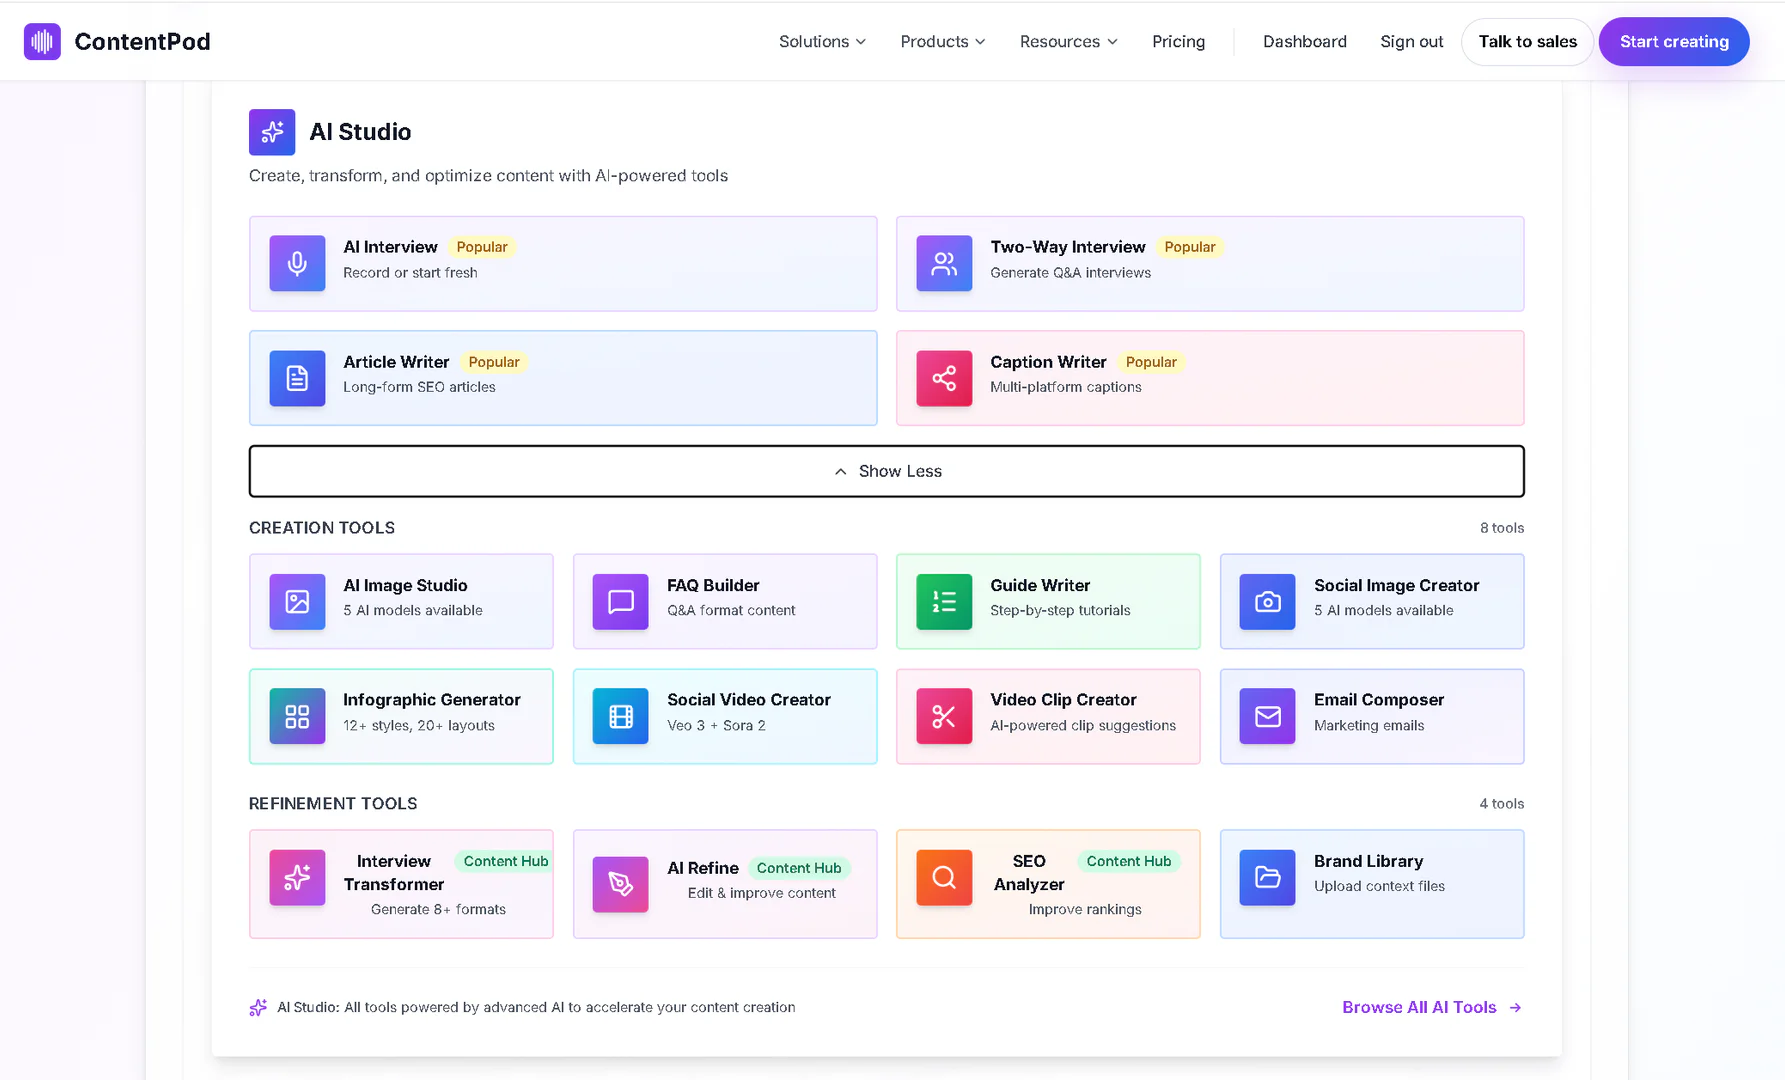
Task: Click the SEO Analyzer magnifier icon
Action: click(x=944, y=877)
